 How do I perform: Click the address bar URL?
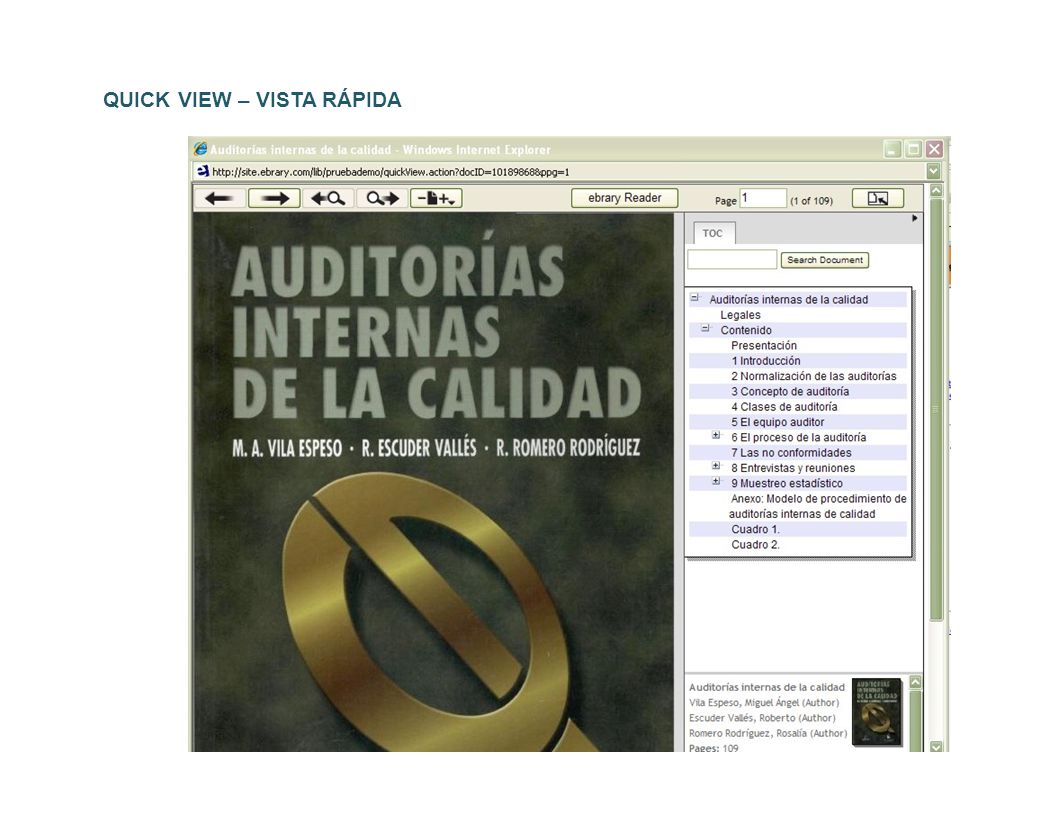391,172
